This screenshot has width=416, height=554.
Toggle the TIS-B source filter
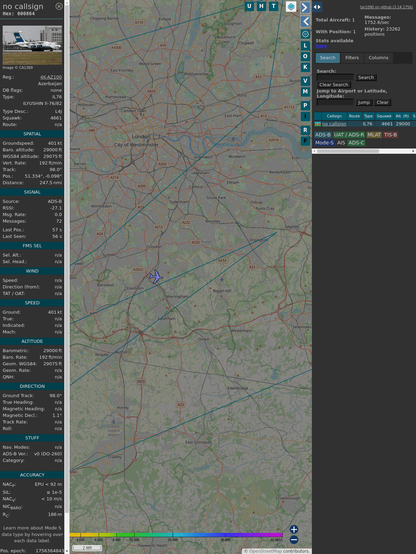(x=390, y=135)
